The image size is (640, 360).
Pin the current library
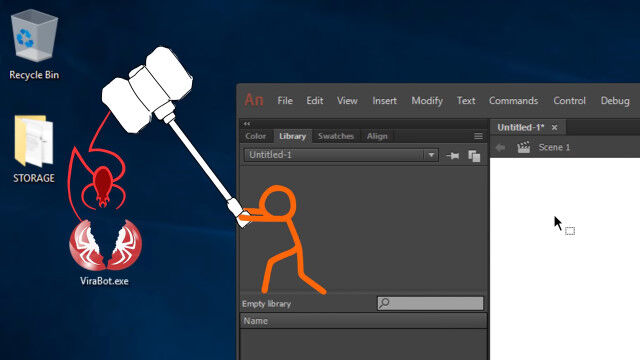click(x=453, y=156)
